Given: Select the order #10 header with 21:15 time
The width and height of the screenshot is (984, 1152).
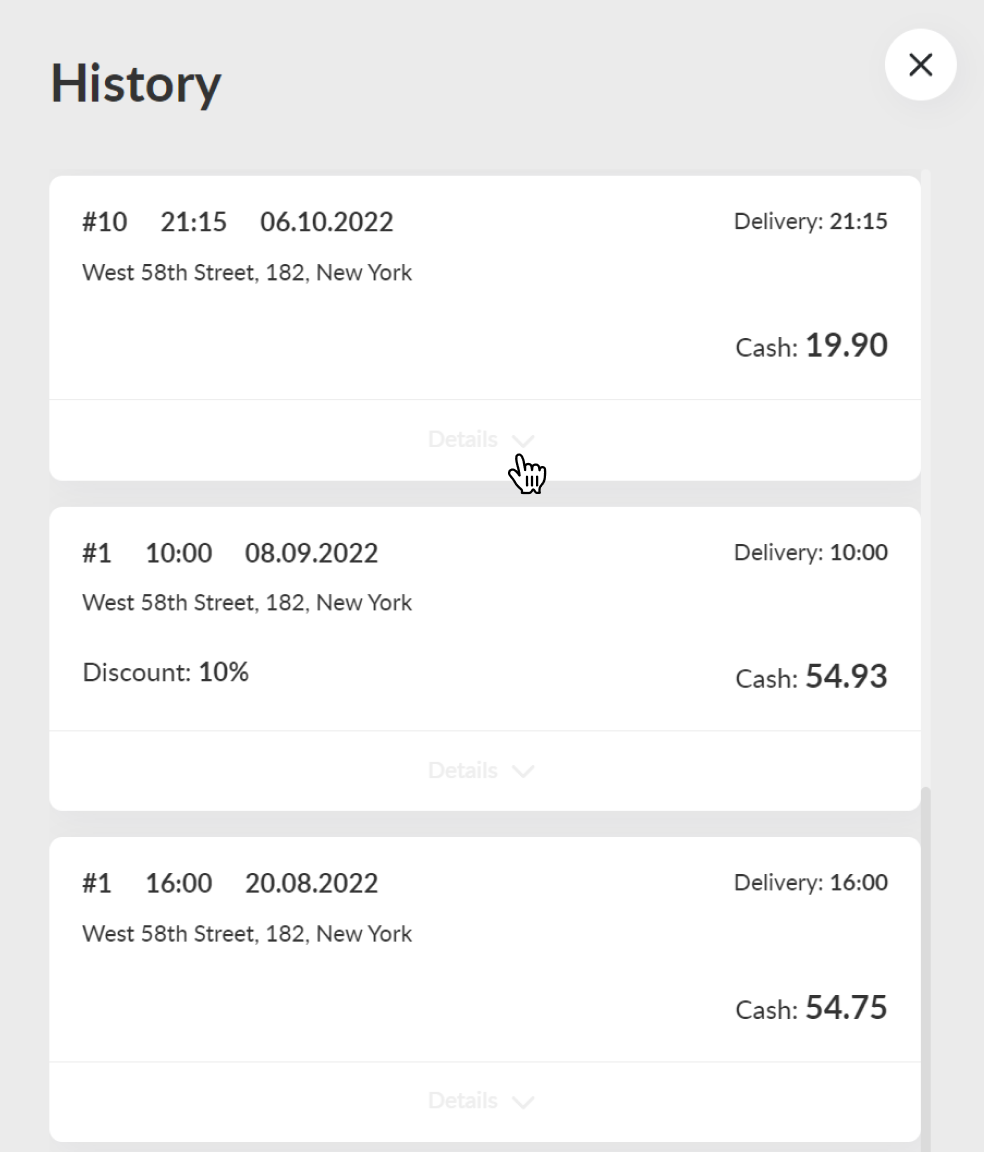Looking at the screenshot, I should click(x=238, y=221).
